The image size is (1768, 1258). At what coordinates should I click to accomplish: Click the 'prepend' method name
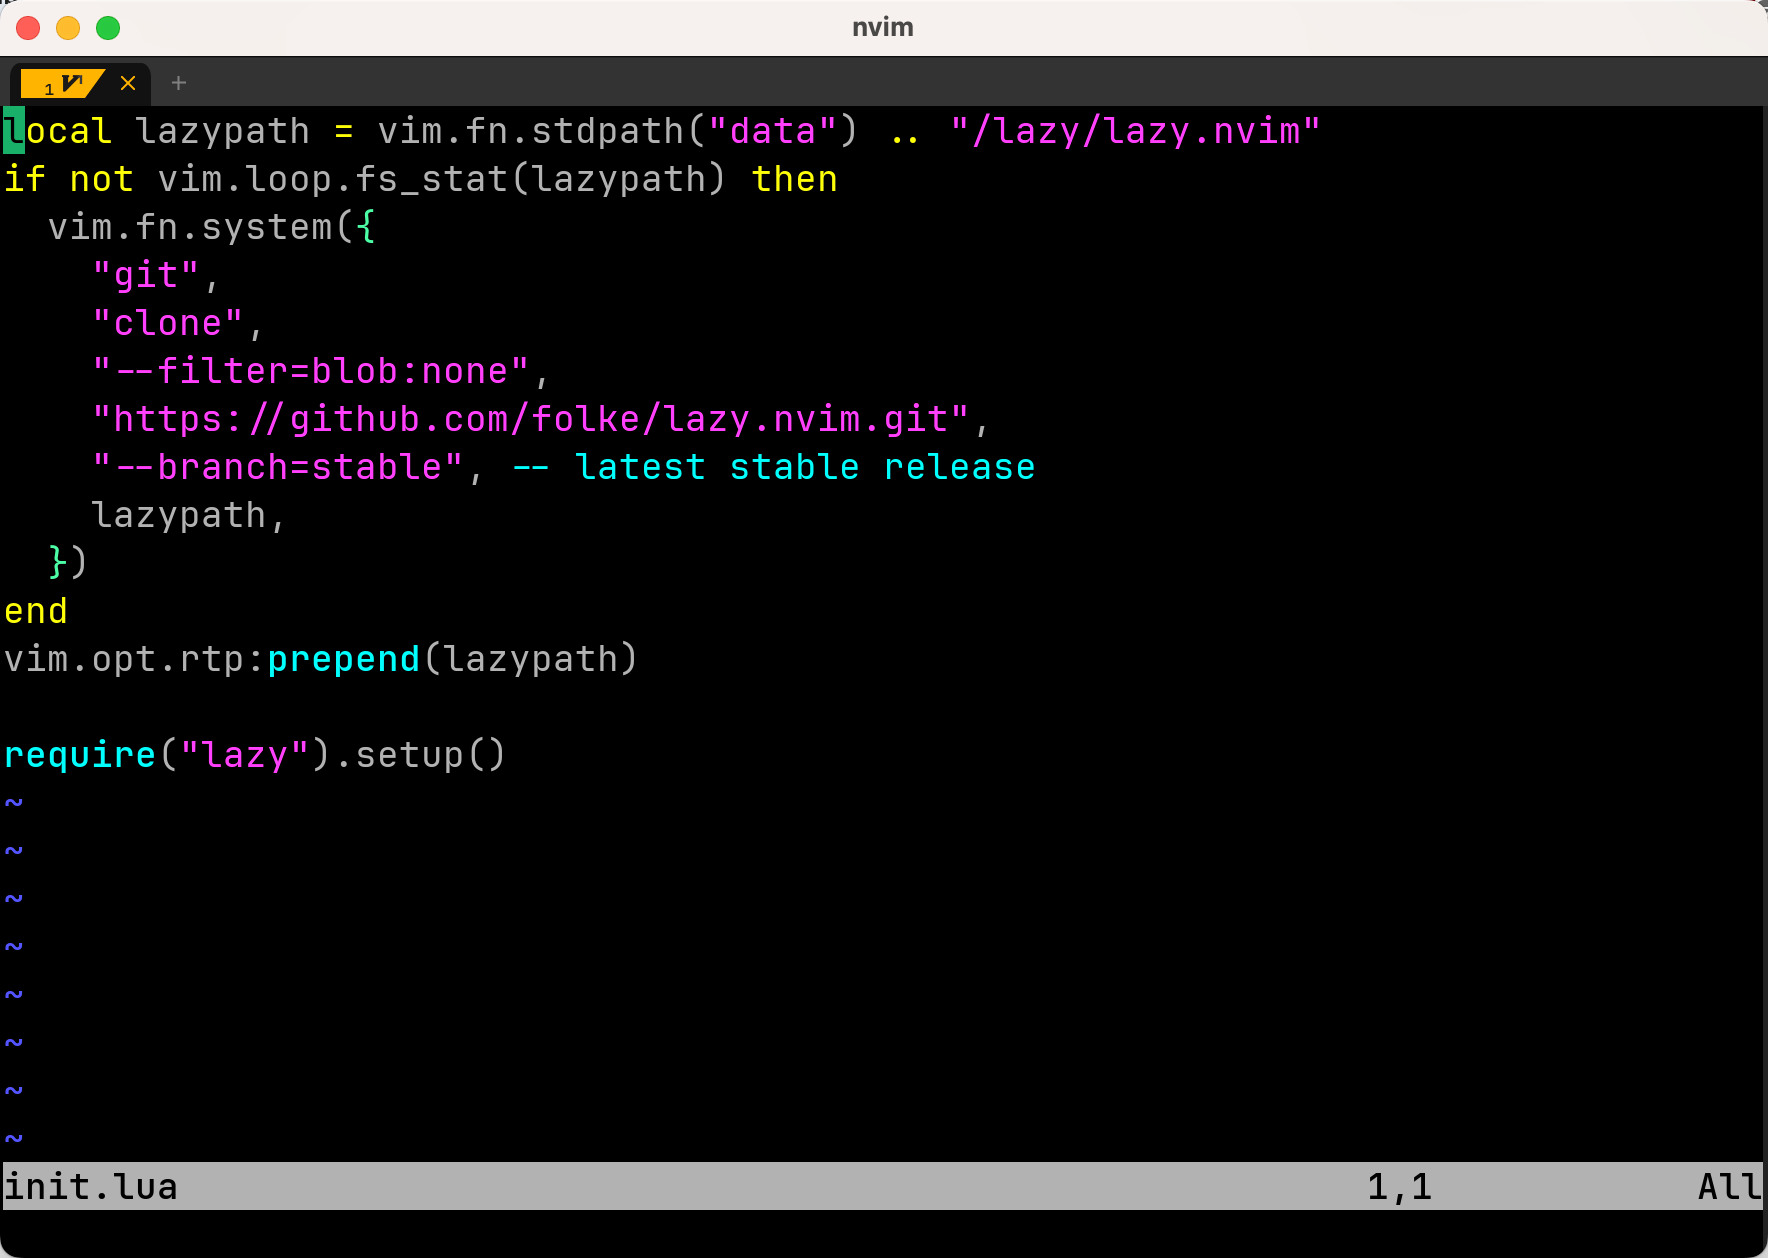click(x=343, y=659)
